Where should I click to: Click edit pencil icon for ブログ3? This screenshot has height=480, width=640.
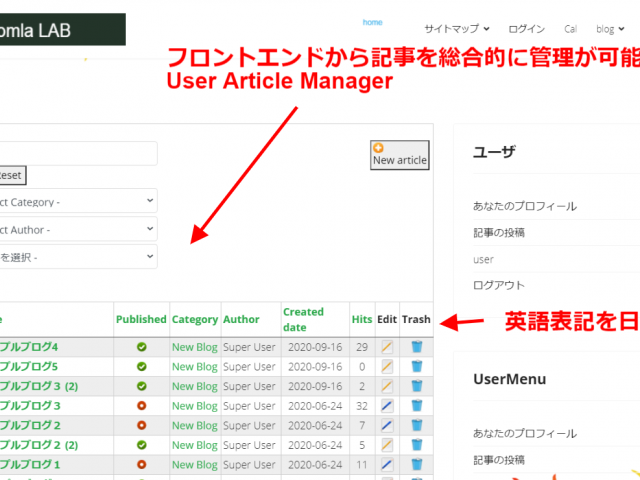[x=387, y=406]
